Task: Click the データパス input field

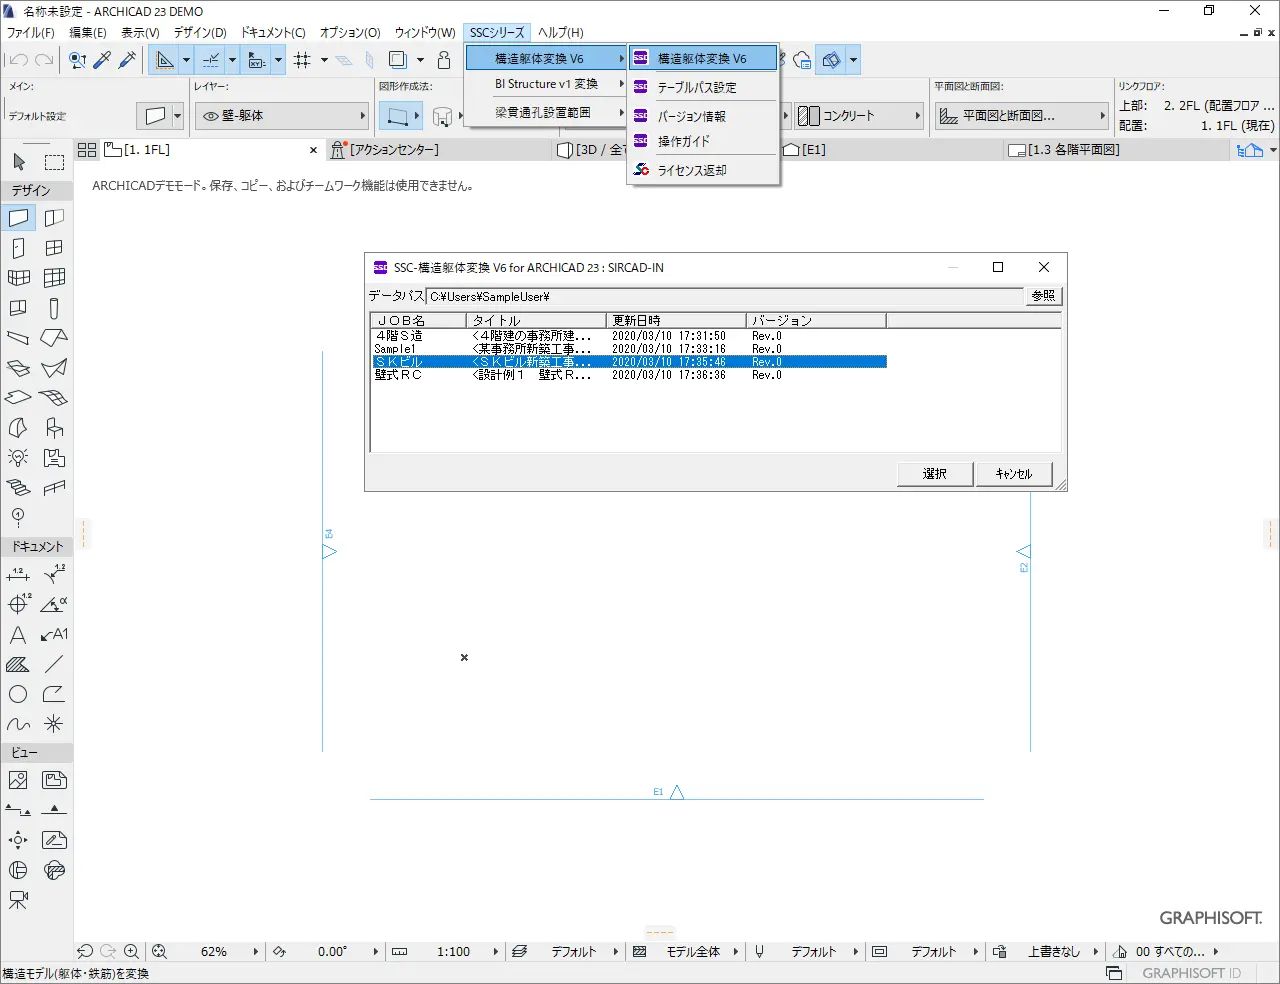Action: pos(725,296)
